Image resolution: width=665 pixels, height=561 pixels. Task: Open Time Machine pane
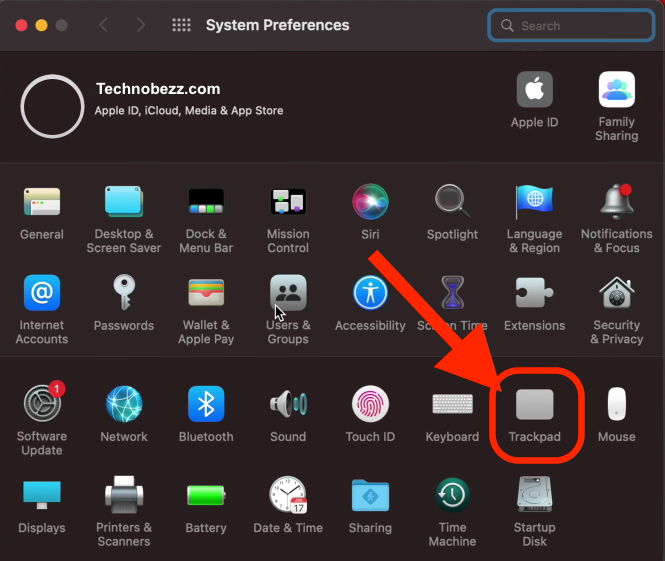(453, 495)
